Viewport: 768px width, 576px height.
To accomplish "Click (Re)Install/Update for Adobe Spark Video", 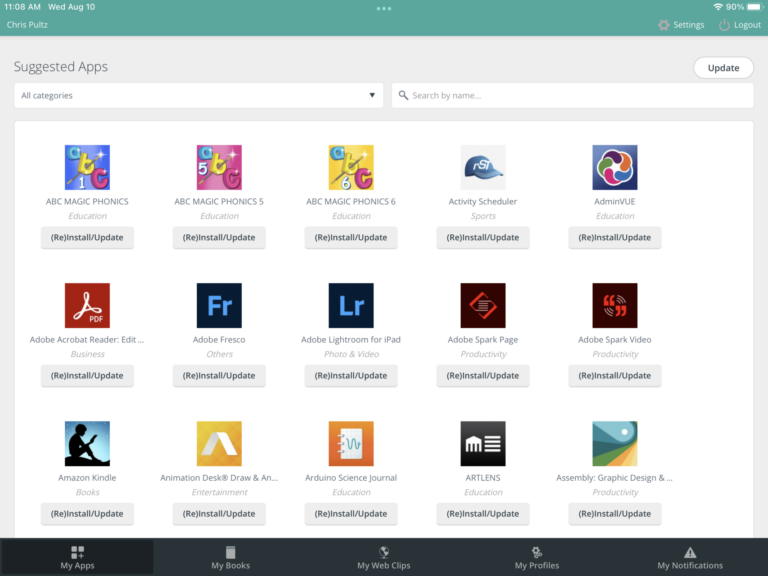I will click(x=615, y=376).
